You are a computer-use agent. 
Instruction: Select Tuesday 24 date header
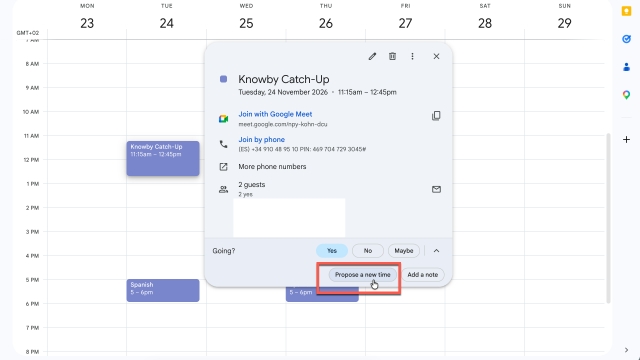tap(167, 23)
